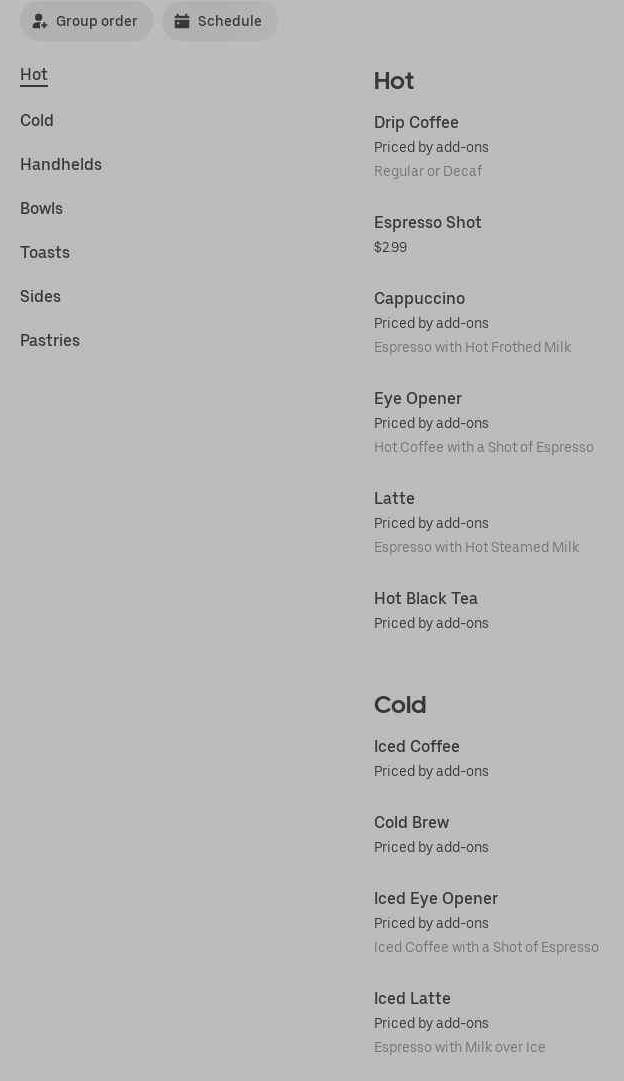
Task: Pick the Latte from Hot drinks
Action: (x=394, y=499)
